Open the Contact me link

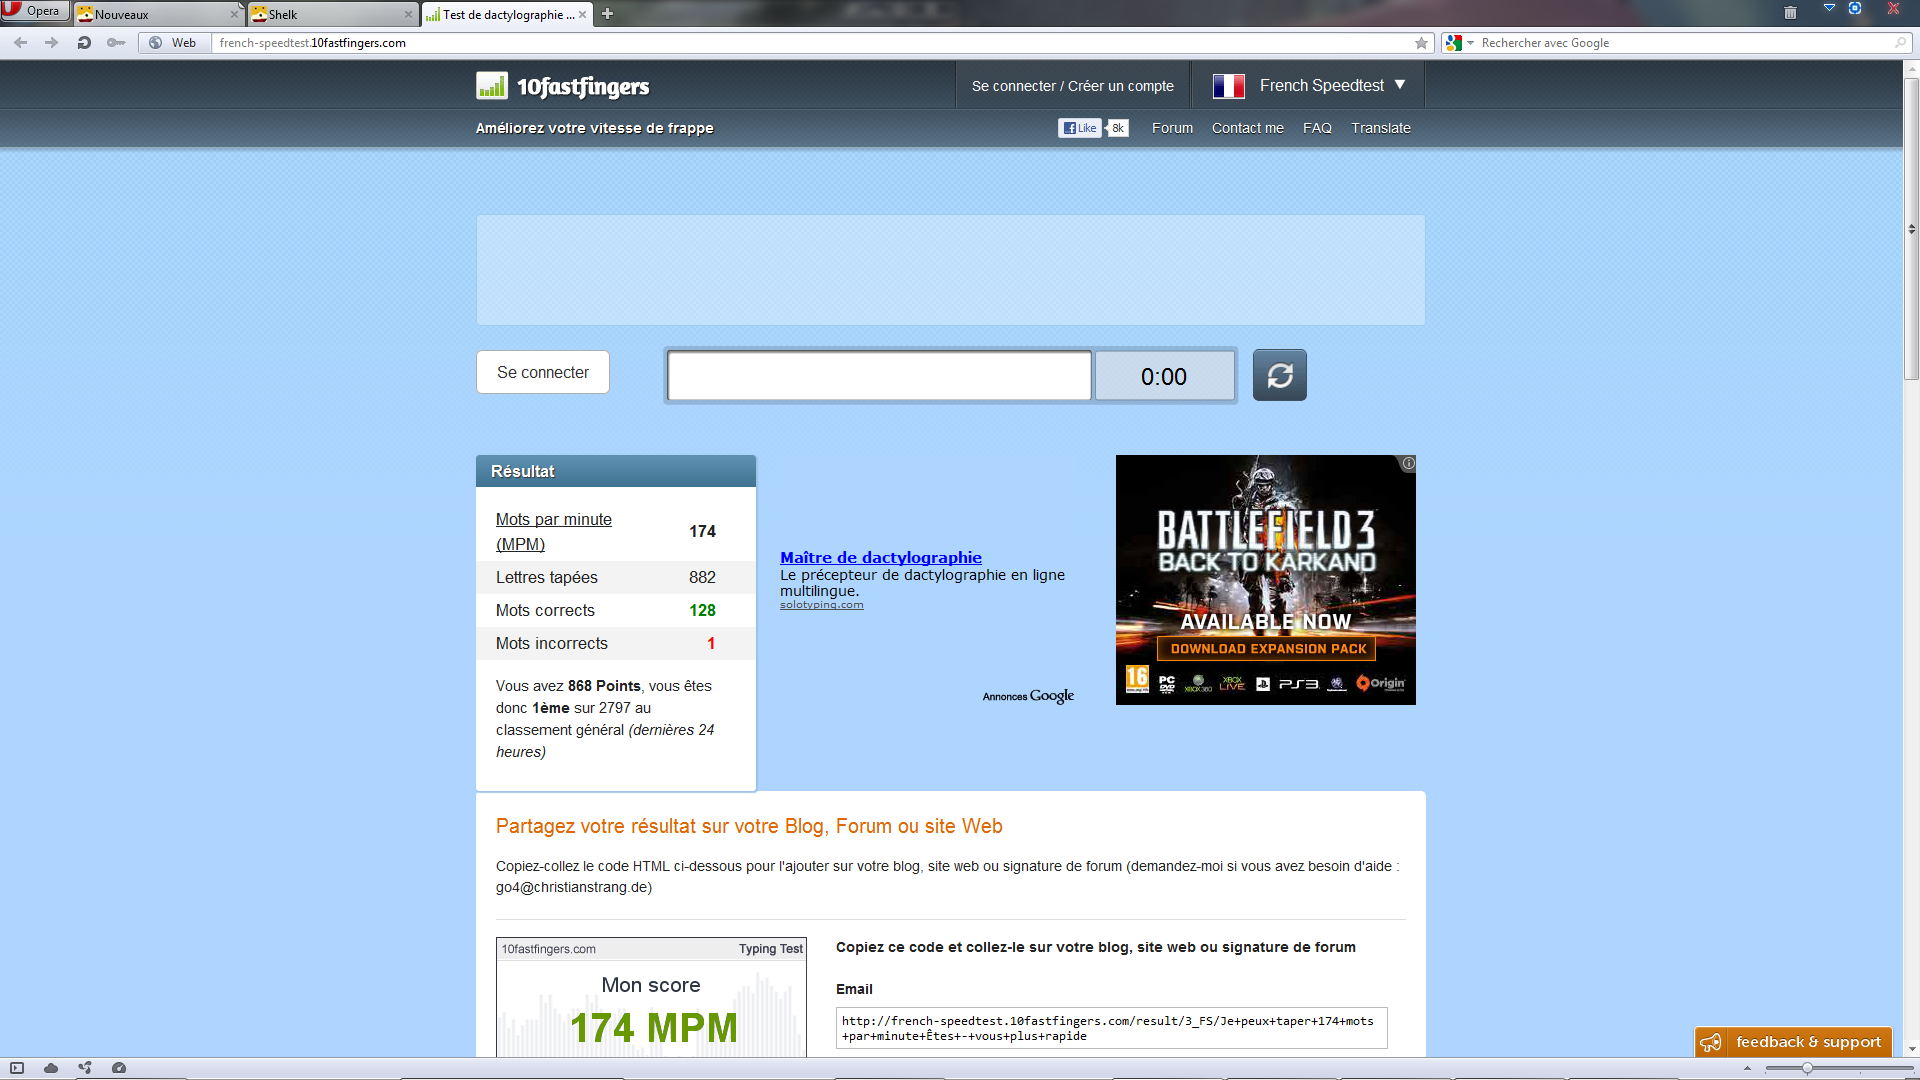(x=1247, y=128)
